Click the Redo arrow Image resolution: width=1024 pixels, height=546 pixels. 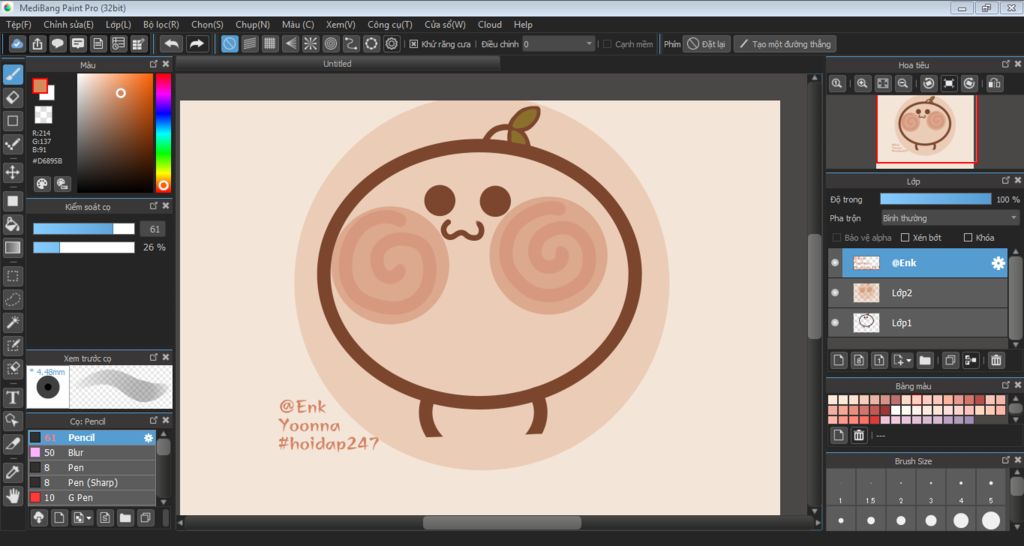pyautogui.click(x=195, y=44)
